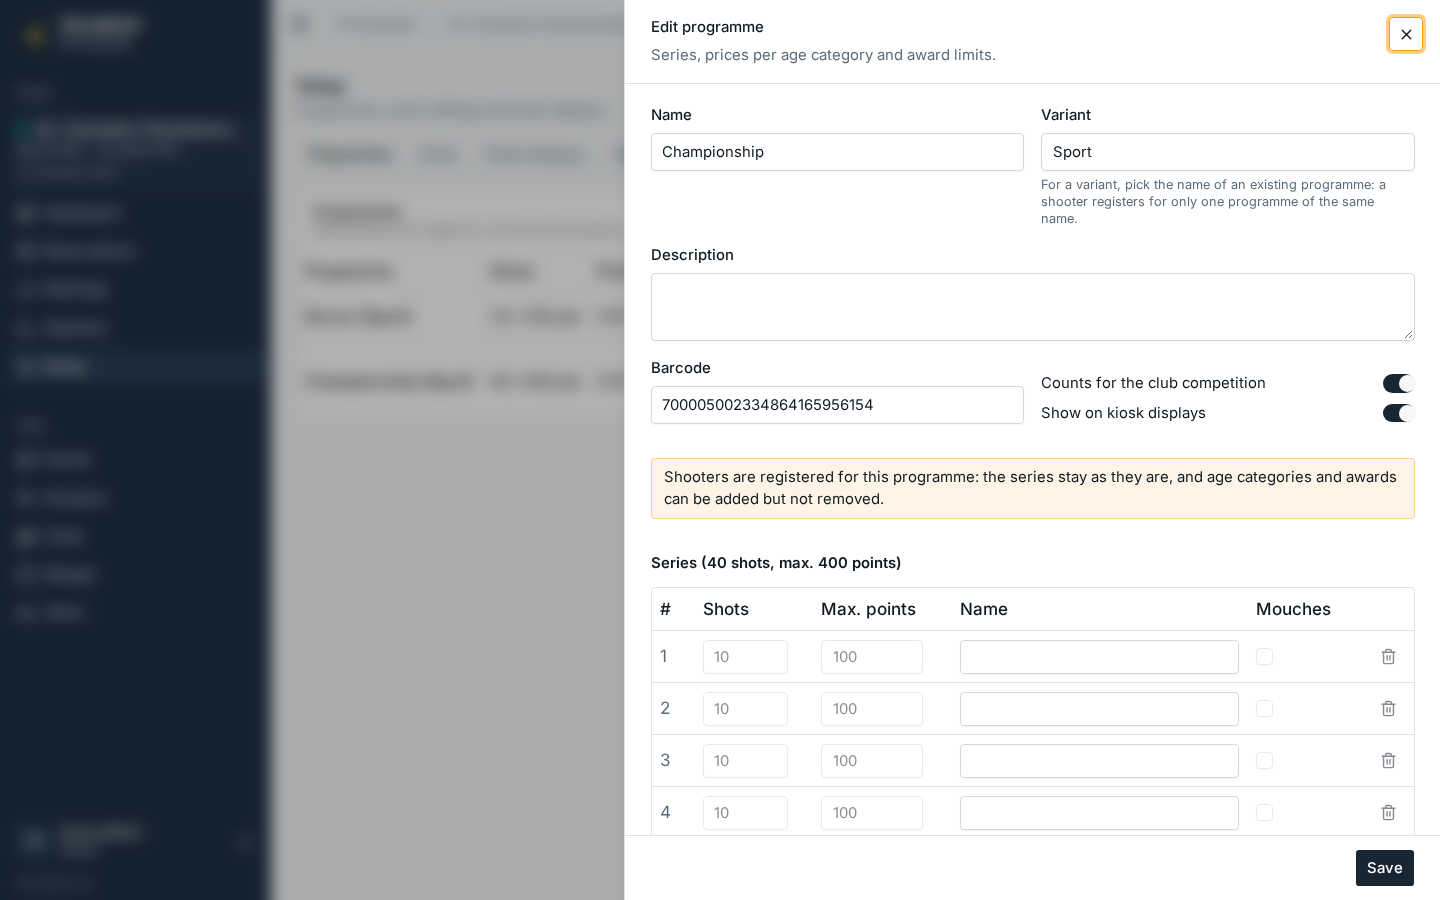The image size is (1440, 900).
Task: Click into the Description text area
Action: tap(1032, 307)
